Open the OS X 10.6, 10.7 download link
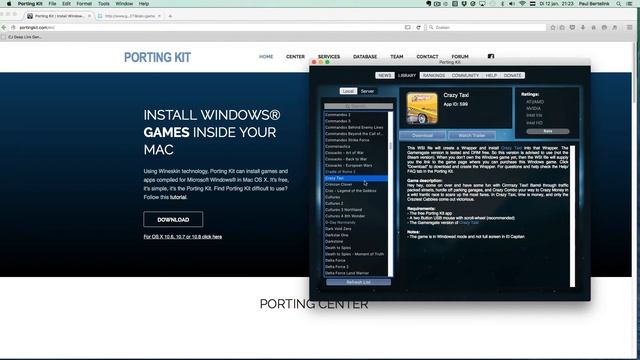 (183, 237)
